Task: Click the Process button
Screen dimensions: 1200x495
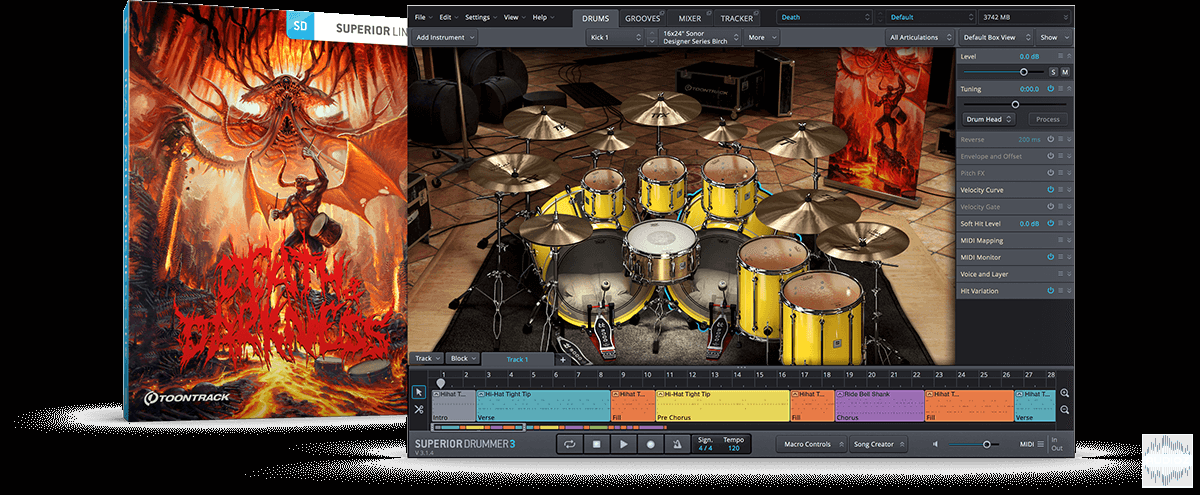Action: click(1048, 119)
